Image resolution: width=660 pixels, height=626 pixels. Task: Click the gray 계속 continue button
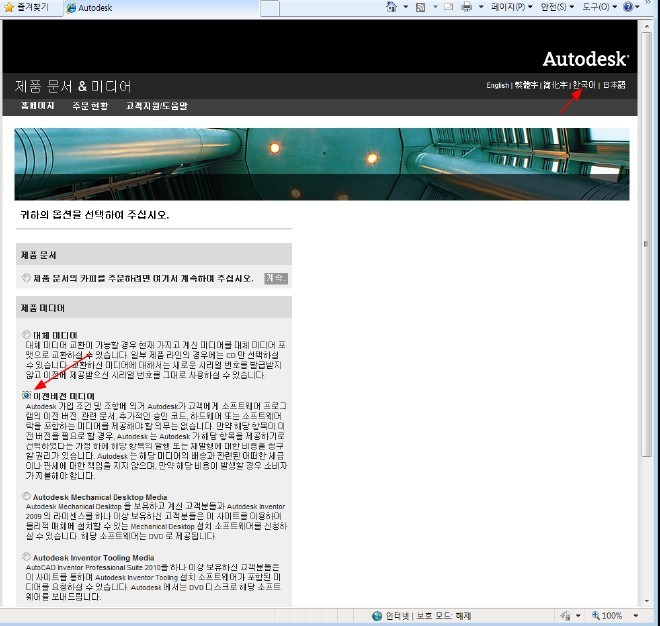[276, 278]
